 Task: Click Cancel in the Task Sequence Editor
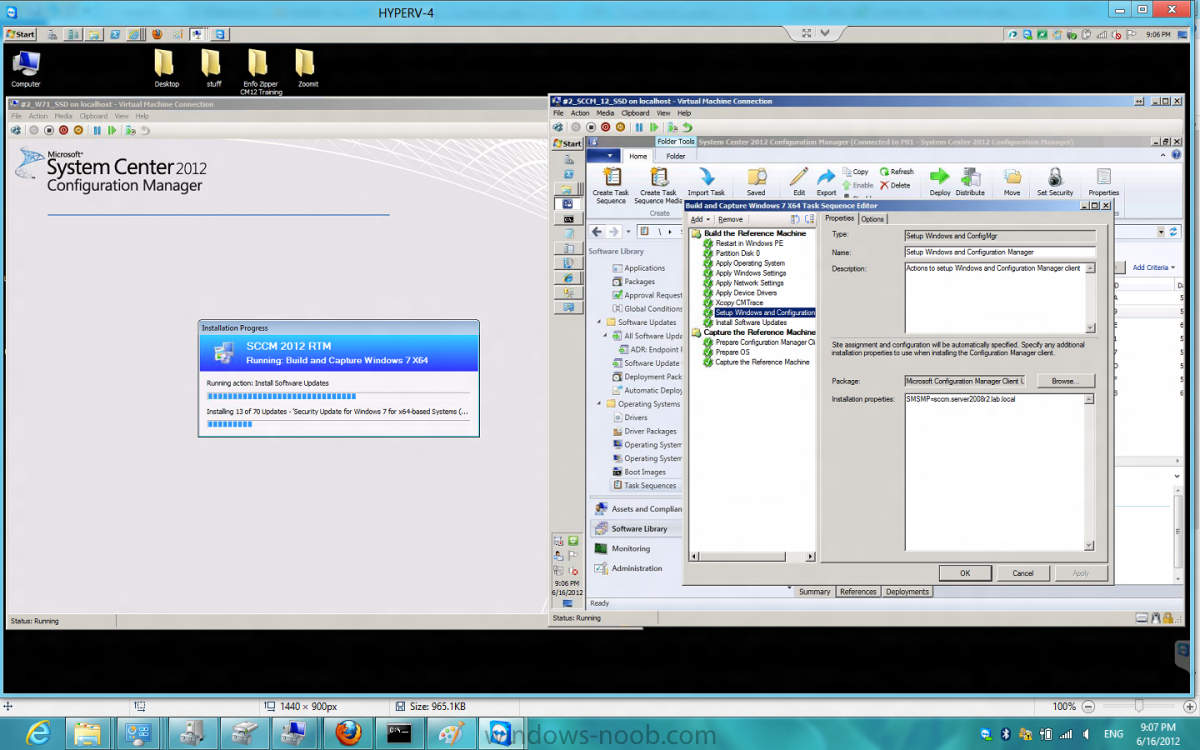pos(1023,573)
